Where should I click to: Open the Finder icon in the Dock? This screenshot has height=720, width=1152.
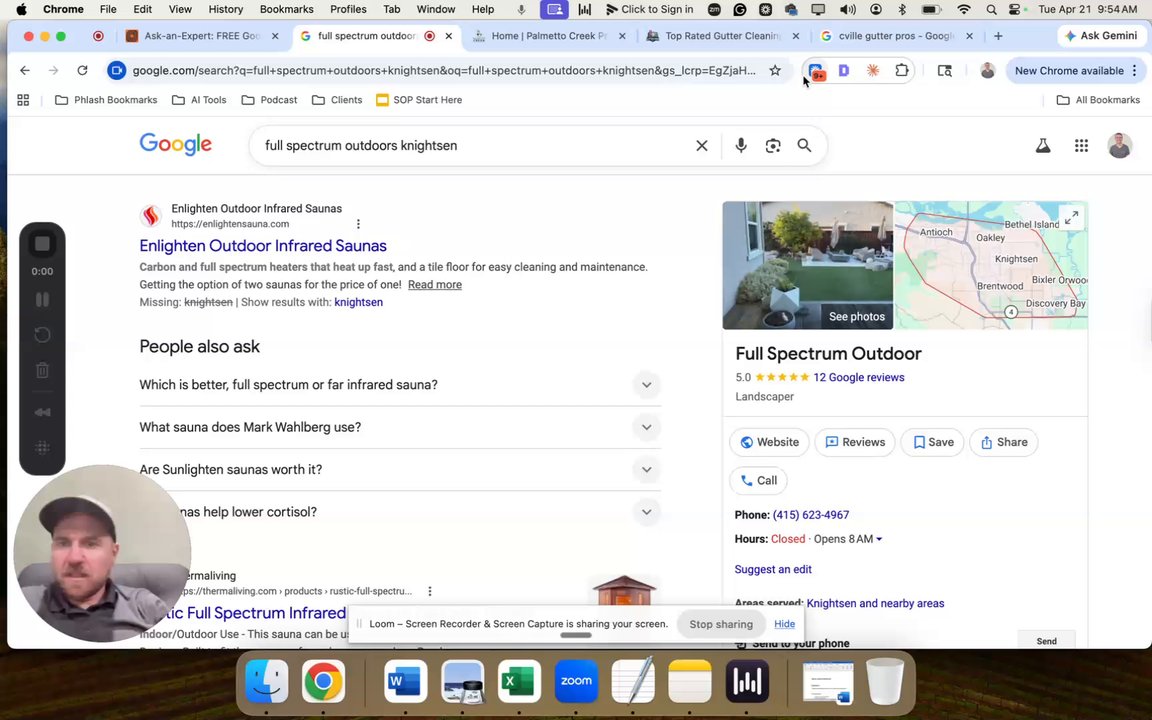[x=267, y=681]
